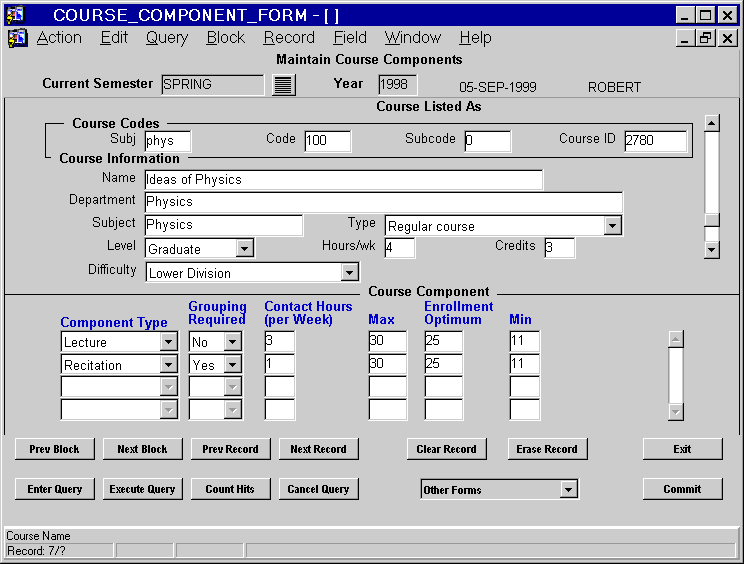
Task: Click the Name field Ideas of Physics
Action: click(344, 180)
